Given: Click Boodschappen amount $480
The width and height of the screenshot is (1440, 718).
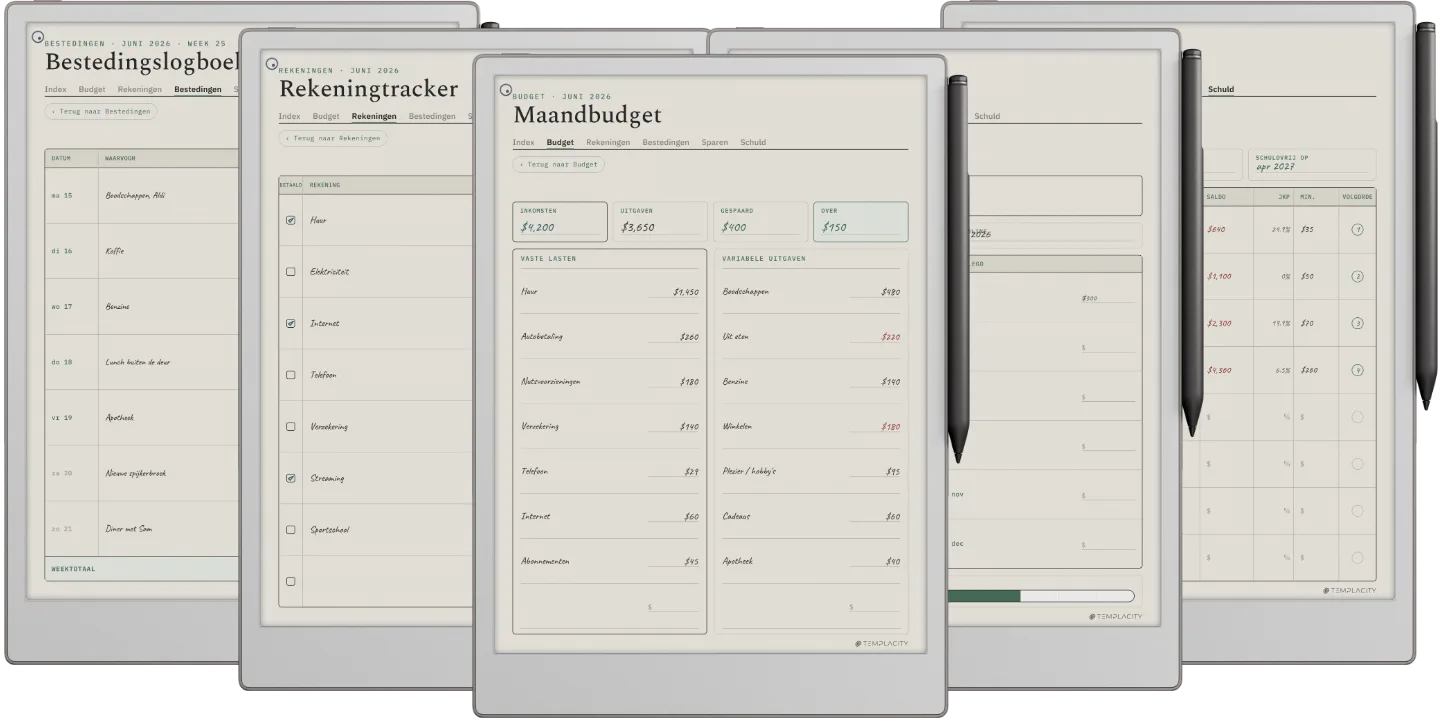Looking at the screenshot, I should [891, 292].
